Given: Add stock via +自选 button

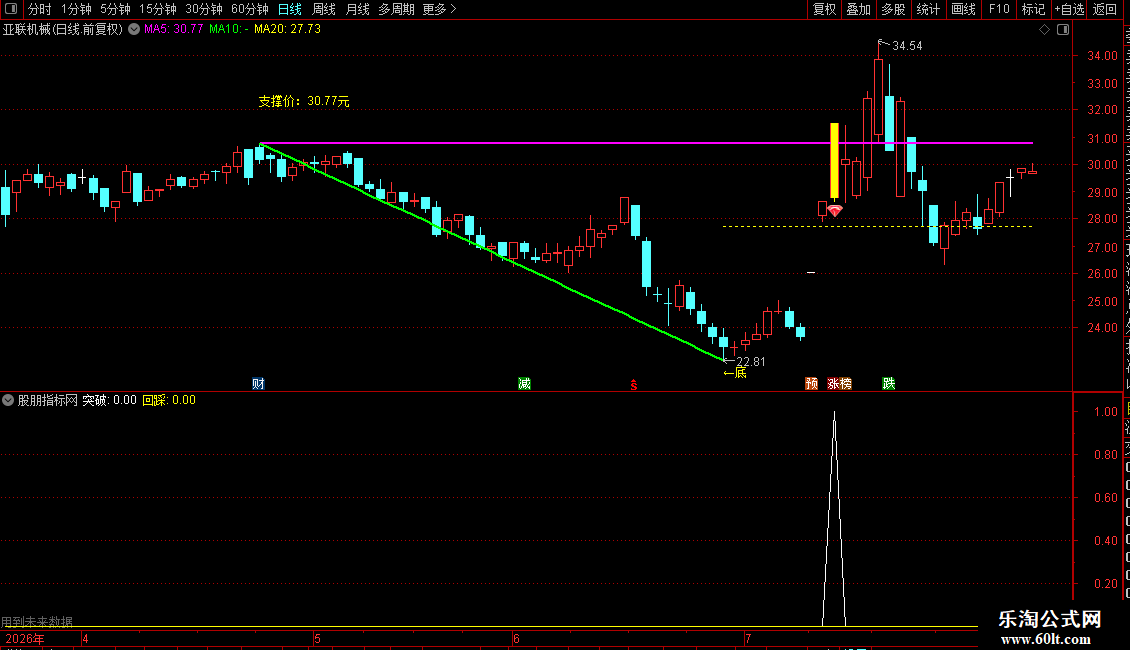Looking at the screenshot, I should 1069,9.
